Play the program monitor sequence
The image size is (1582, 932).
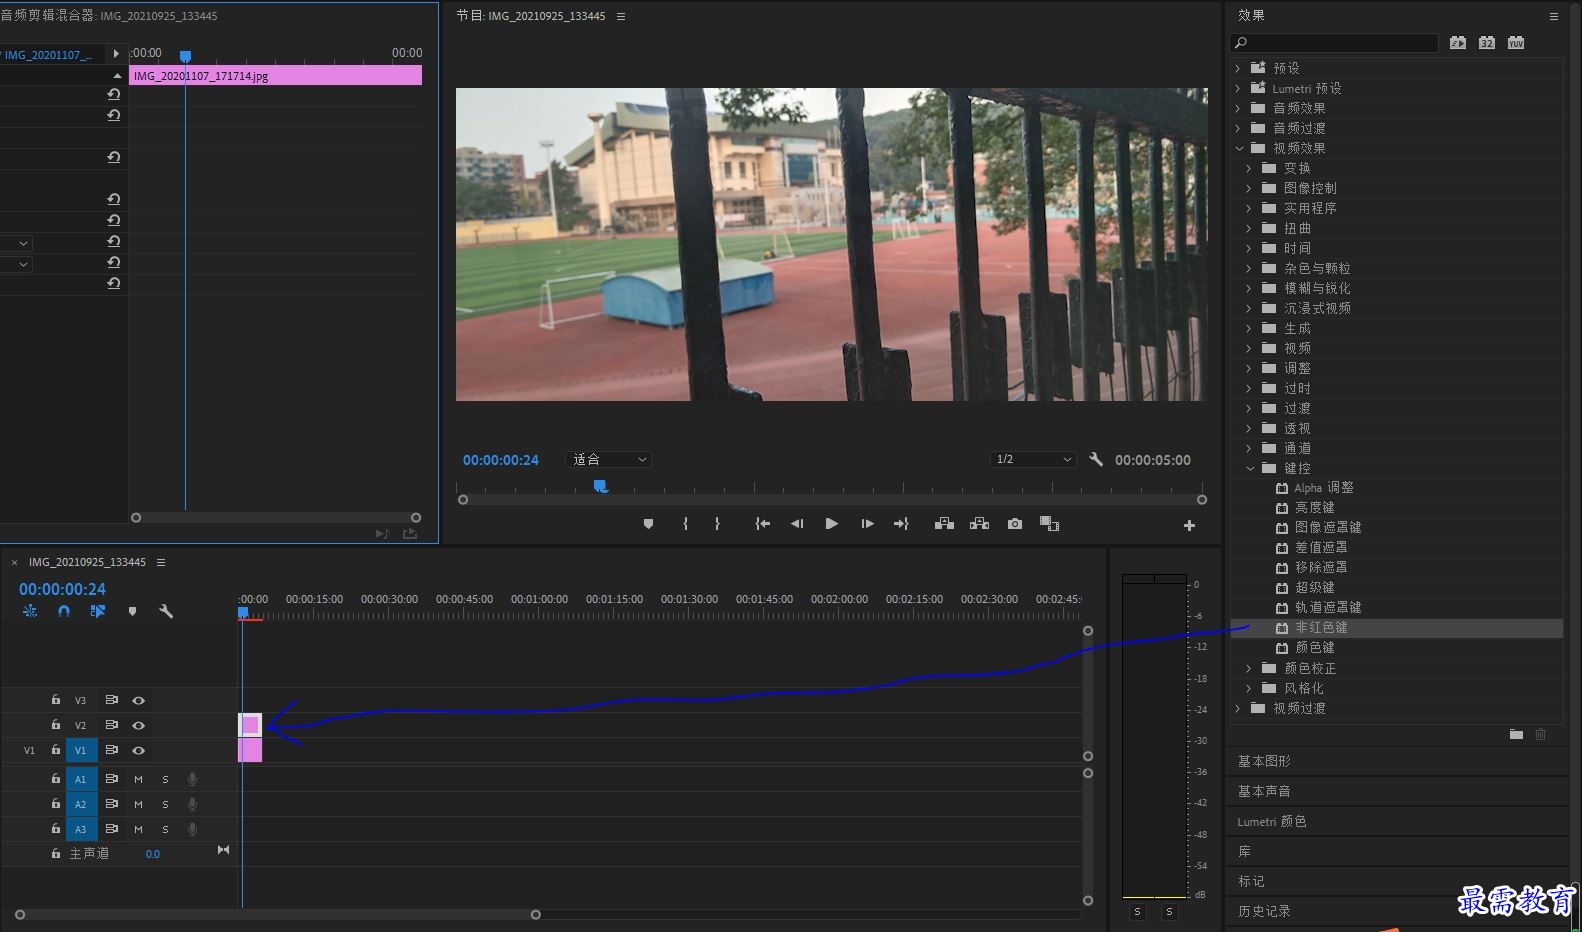[x=831, y=524]
